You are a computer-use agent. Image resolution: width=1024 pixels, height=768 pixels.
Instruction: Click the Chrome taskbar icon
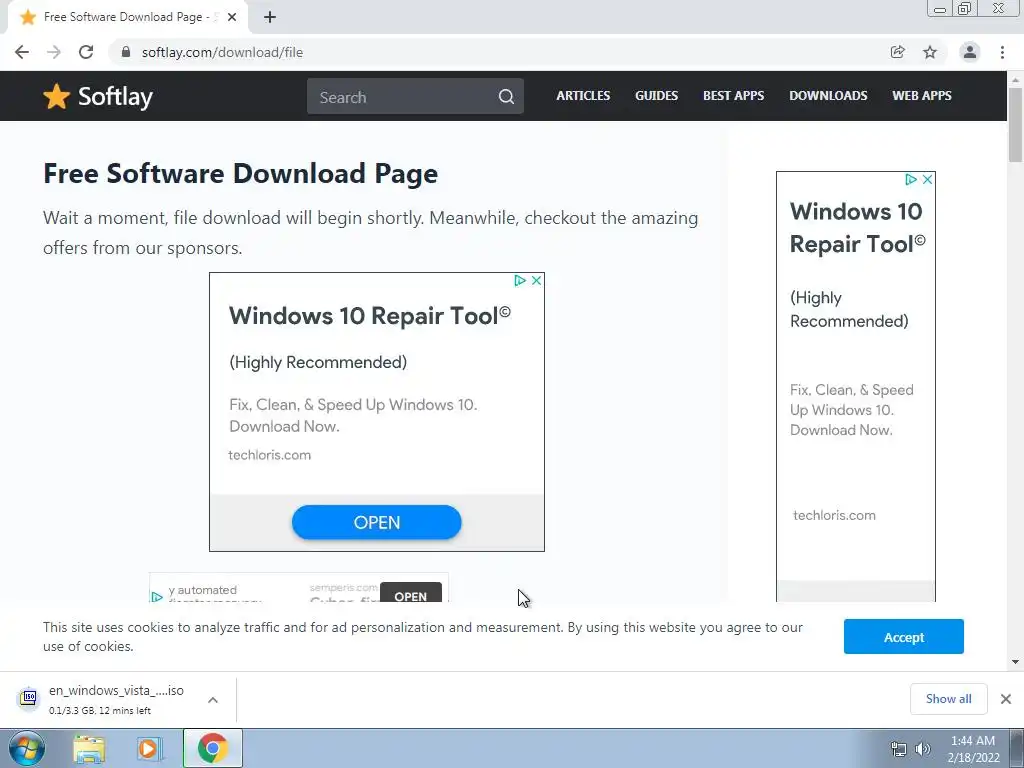tap(213, 748)
